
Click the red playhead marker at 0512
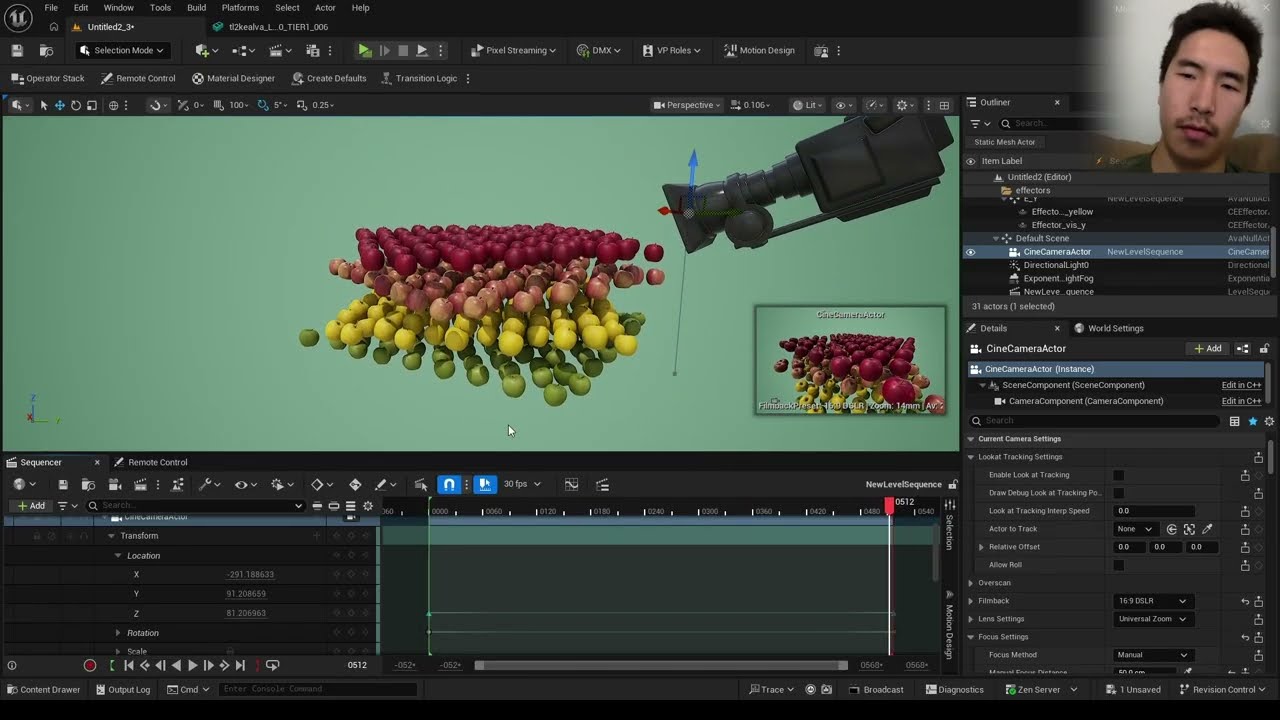pyautogui.click(x=889, y=506)
